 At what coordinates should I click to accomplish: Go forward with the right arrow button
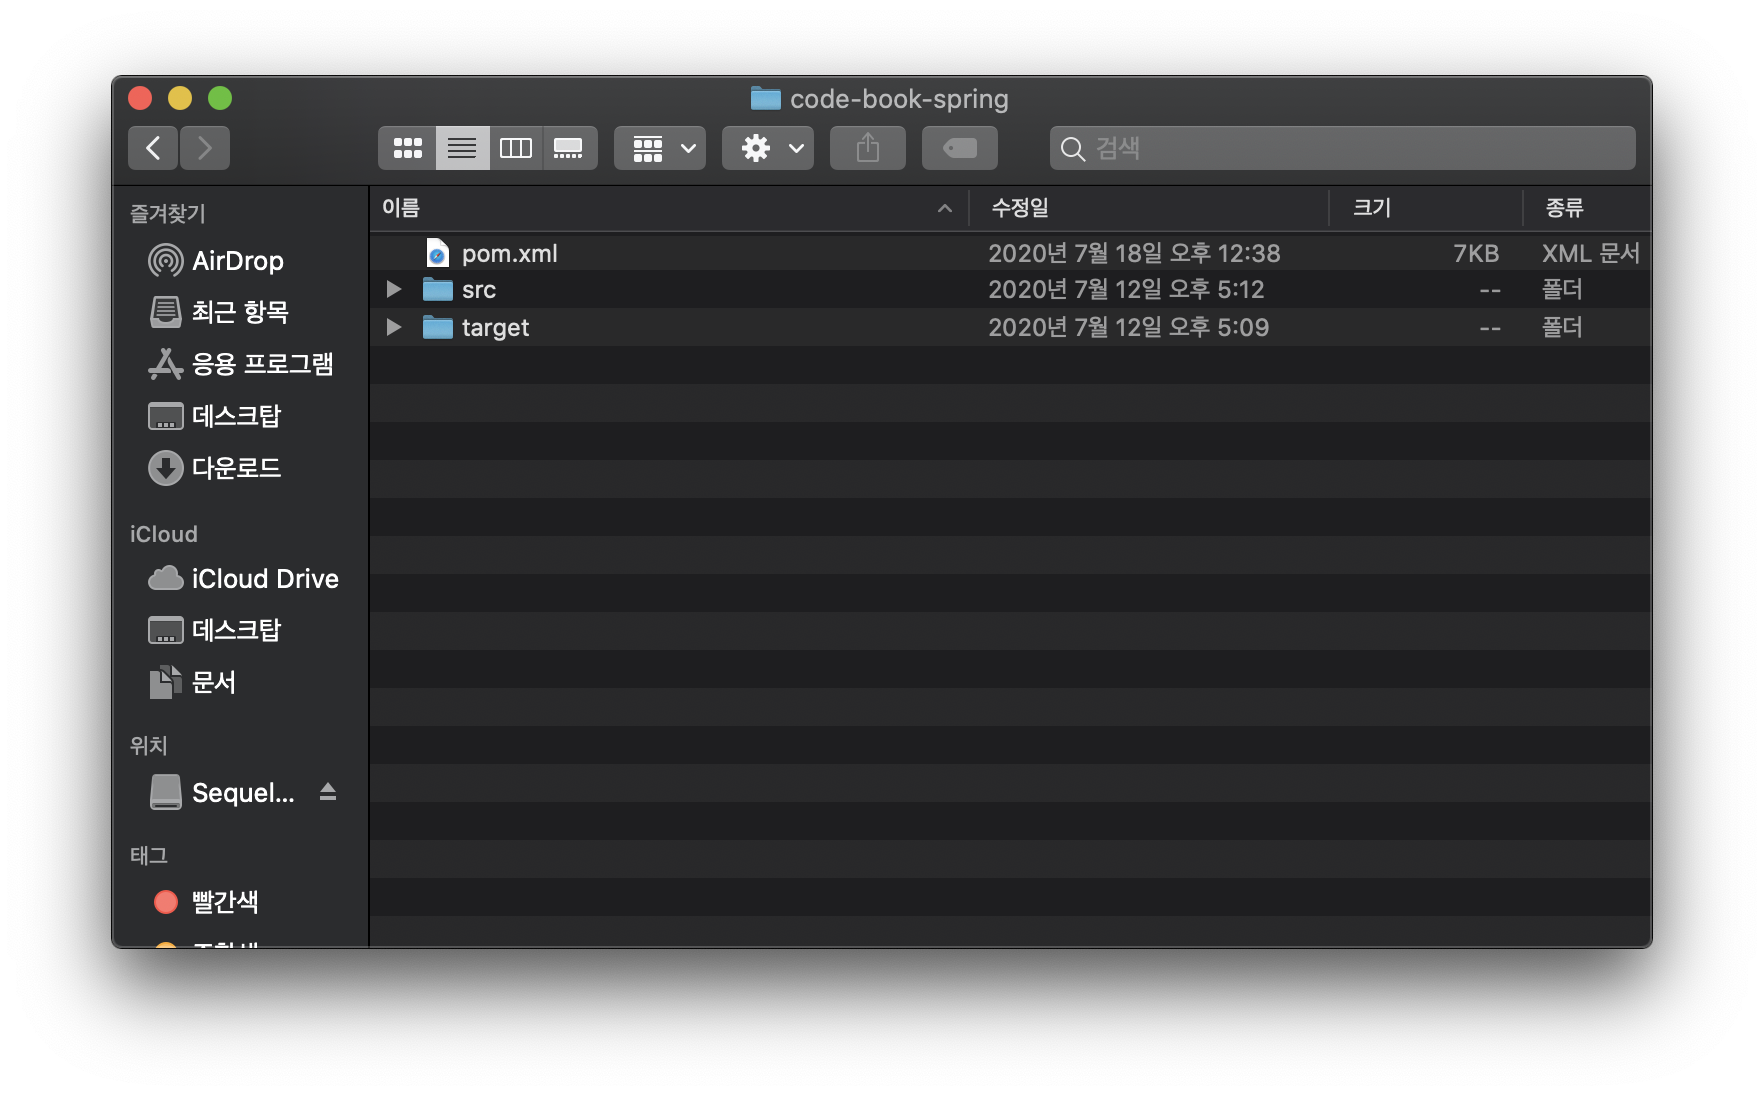tap(205, 148)
